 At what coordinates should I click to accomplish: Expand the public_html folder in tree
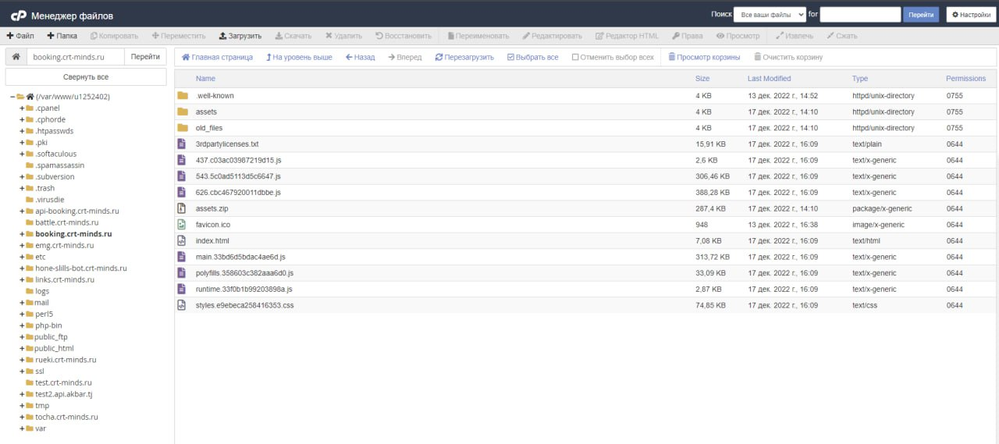tap(22, 348)
